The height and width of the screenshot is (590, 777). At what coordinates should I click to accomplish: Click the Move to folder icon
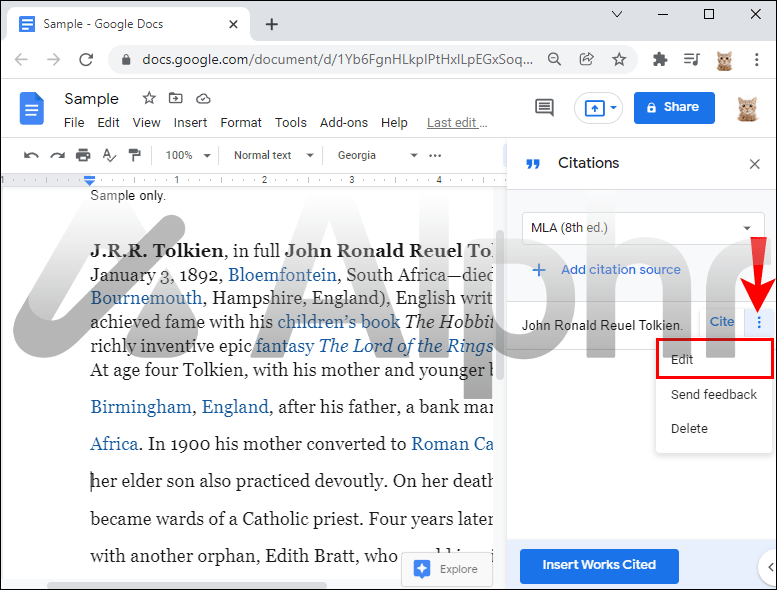(175, 98)
